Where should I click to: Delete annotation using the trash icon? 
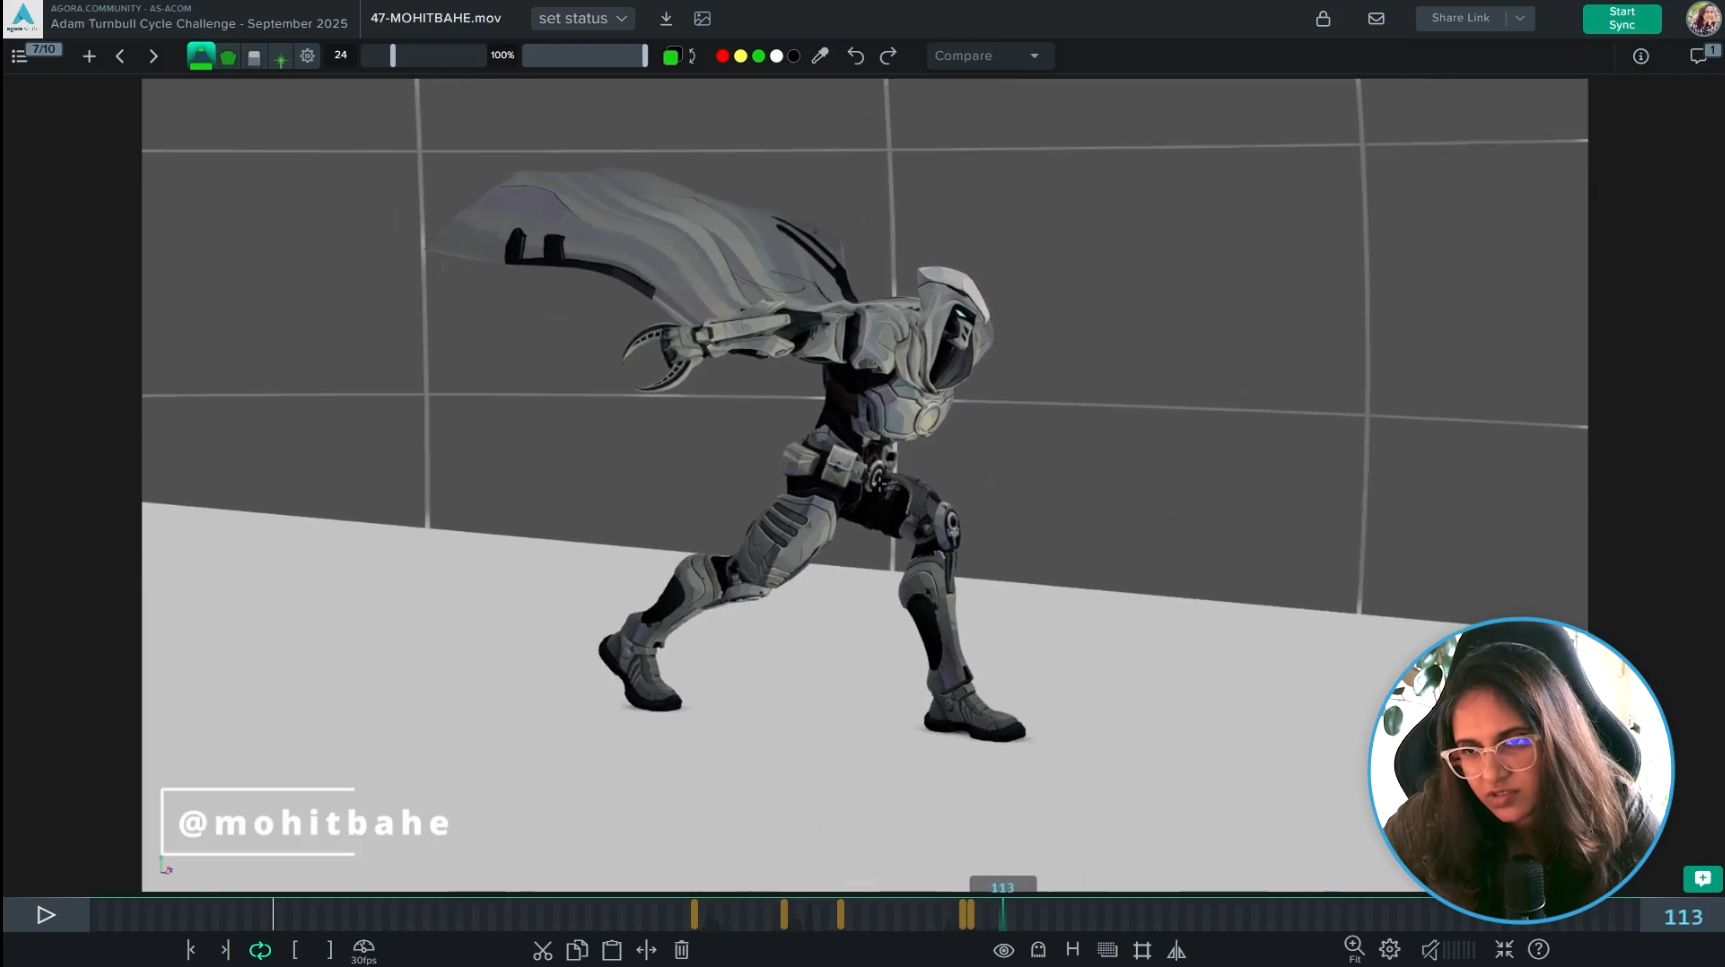coord(681,950)
